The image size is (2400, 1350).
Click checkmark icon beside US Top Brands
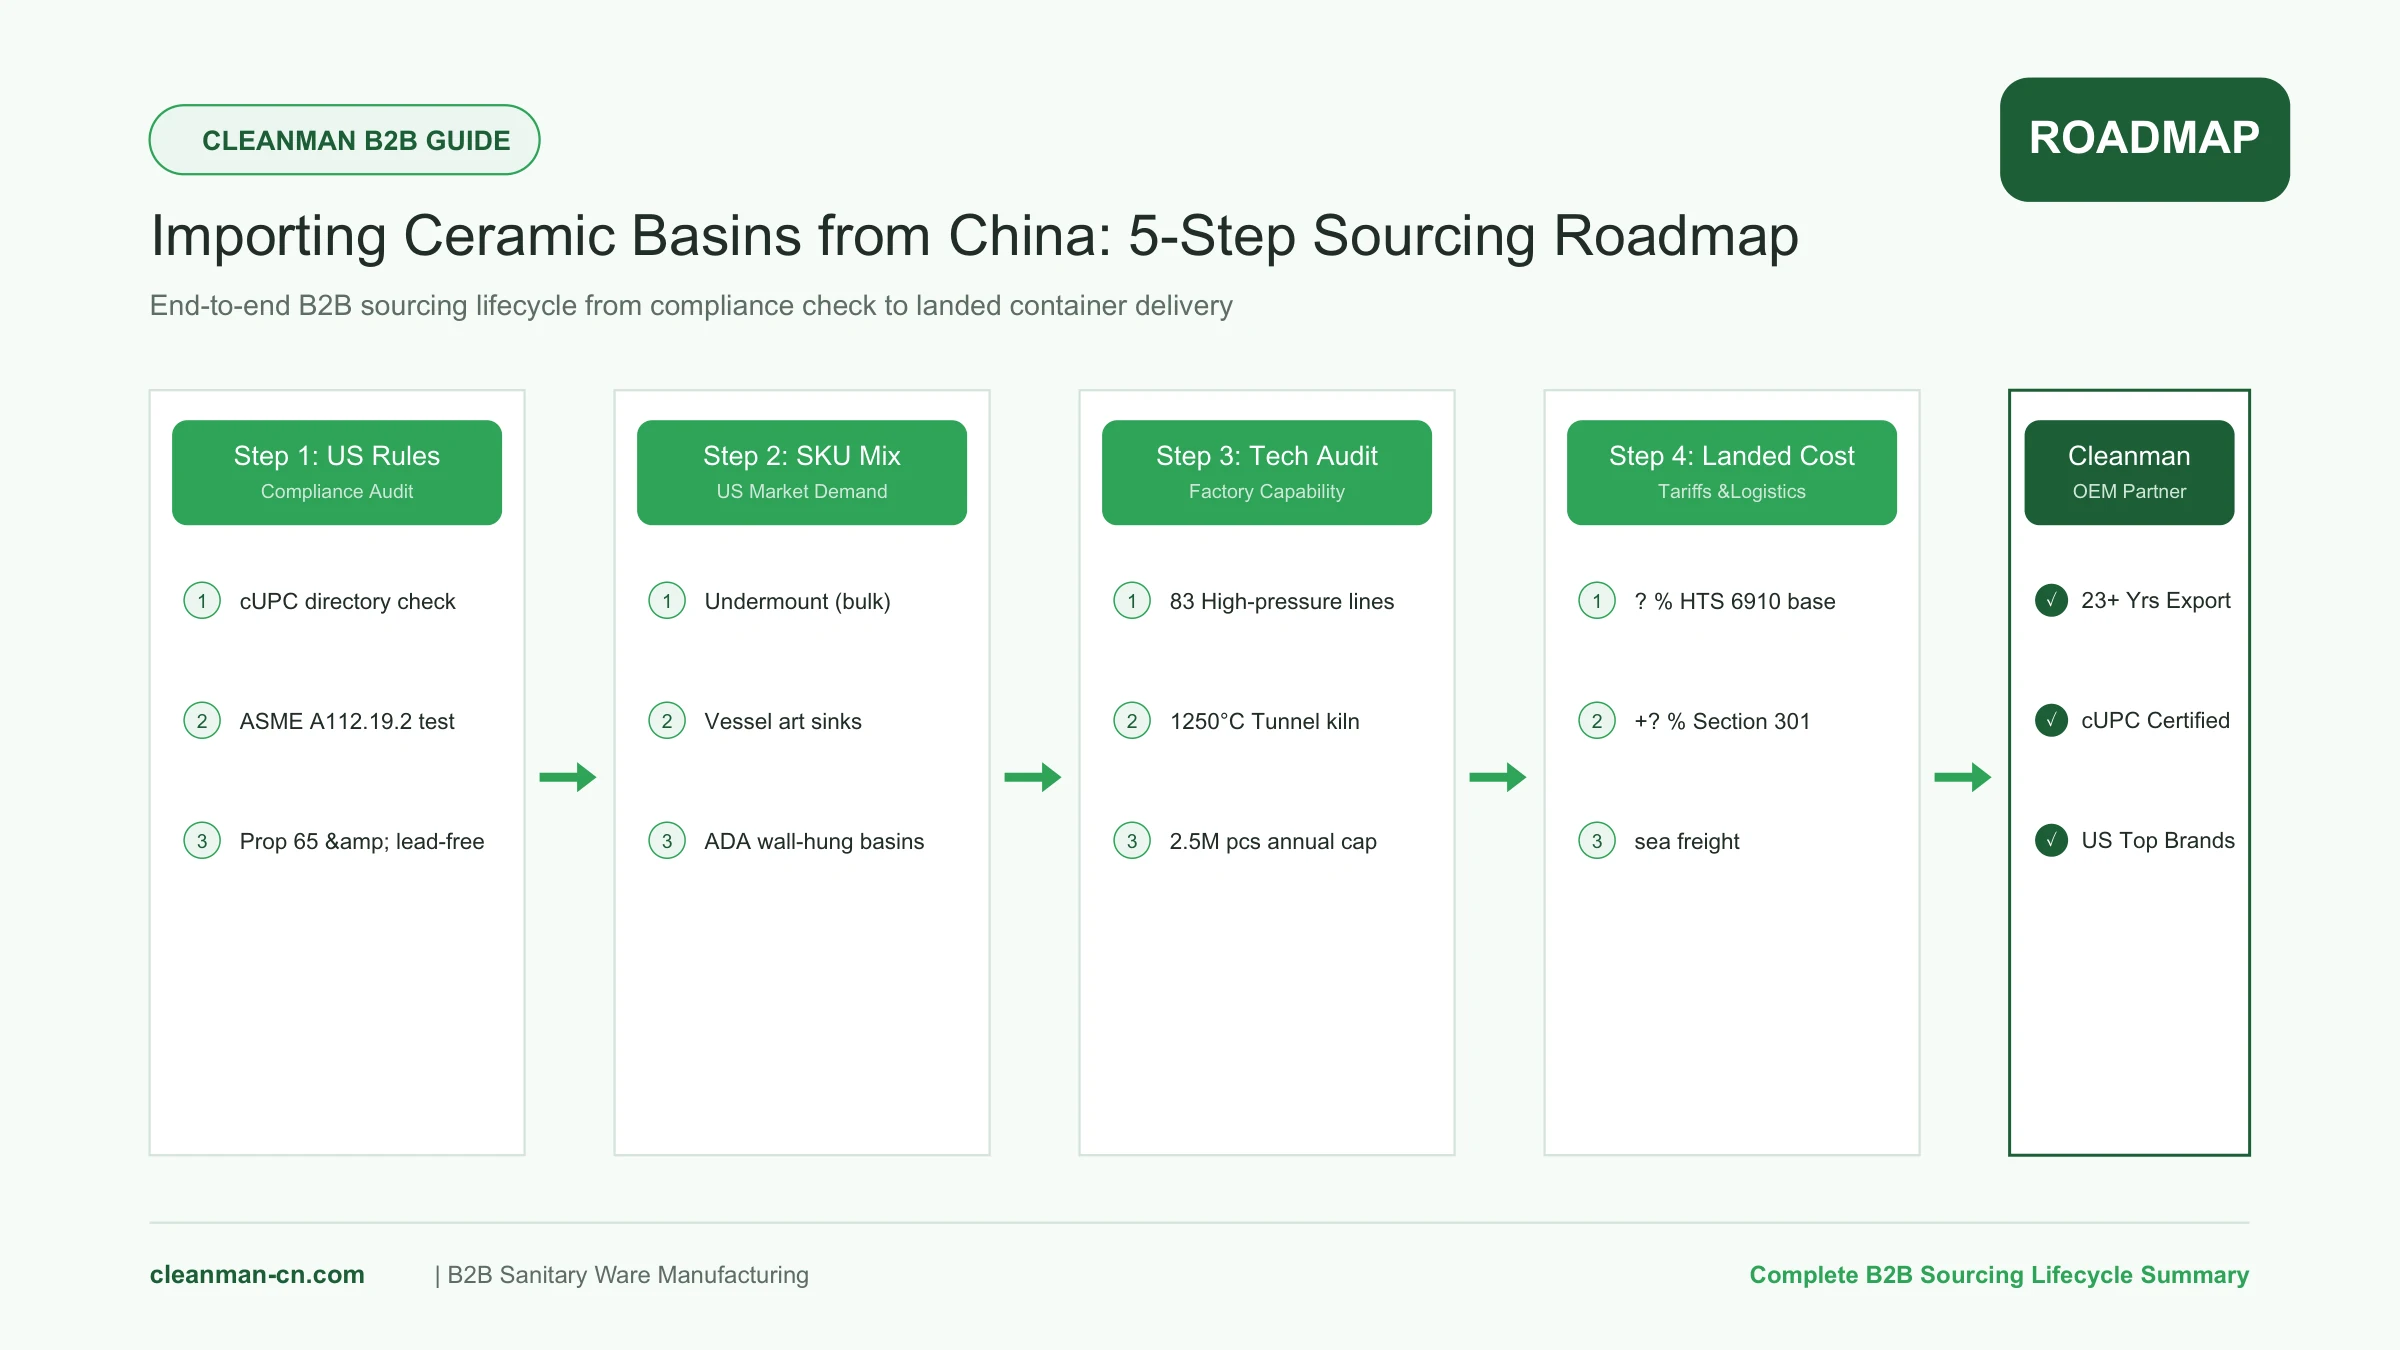2051,841
